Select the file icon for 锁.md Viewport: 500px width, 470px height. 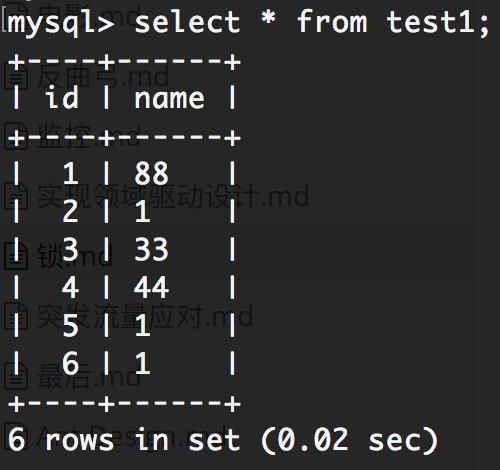click(16, 256)
